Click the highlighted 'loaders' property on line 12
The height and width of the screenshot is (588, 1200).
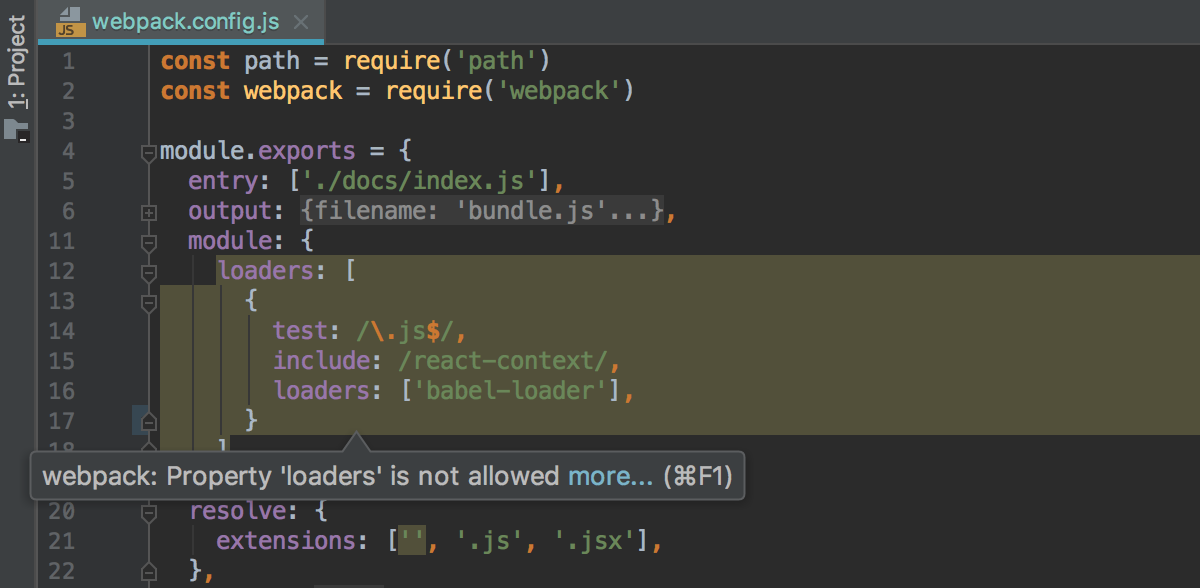[267, 271]
